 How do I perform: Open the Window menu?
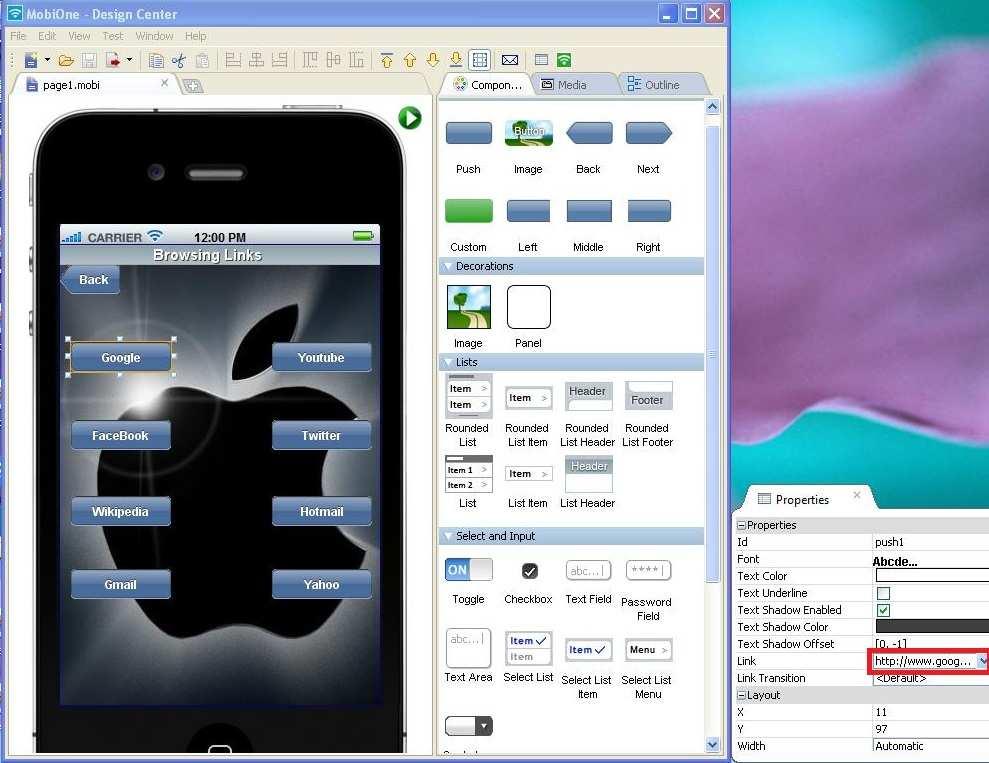click(154, 36)
